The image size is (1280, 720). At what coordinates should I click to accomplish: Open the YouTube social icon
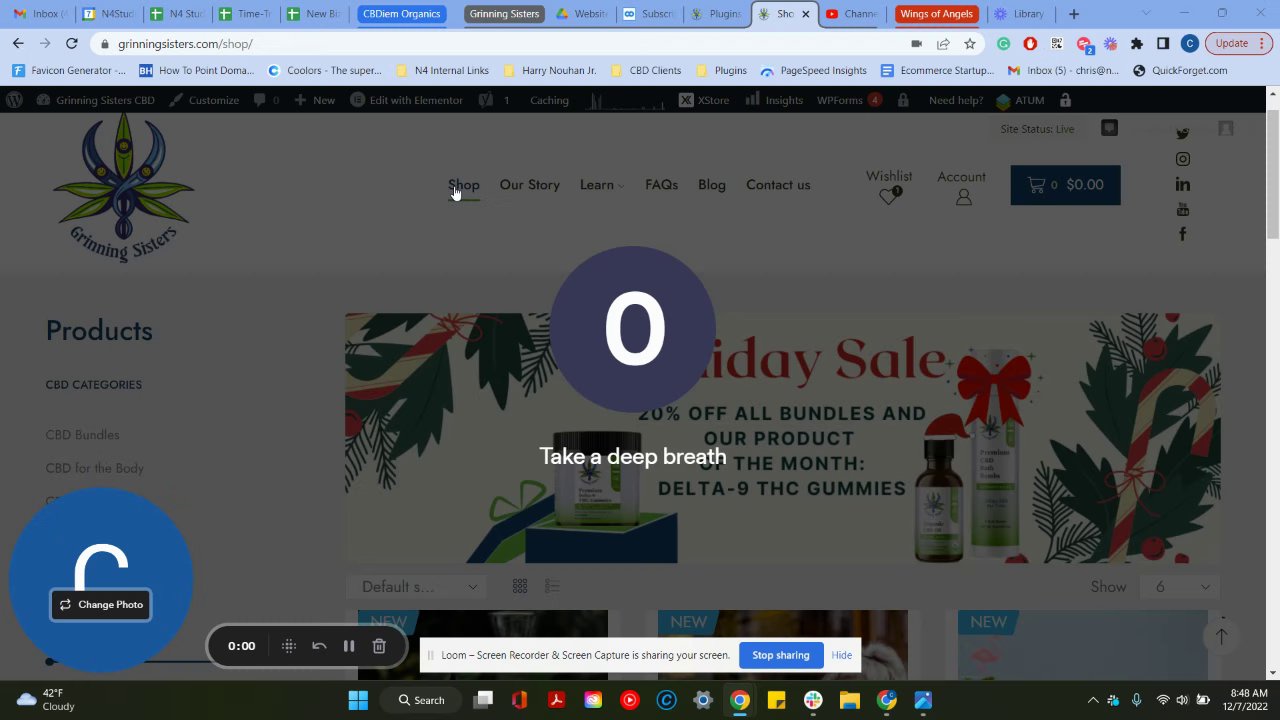point(1183,209)
